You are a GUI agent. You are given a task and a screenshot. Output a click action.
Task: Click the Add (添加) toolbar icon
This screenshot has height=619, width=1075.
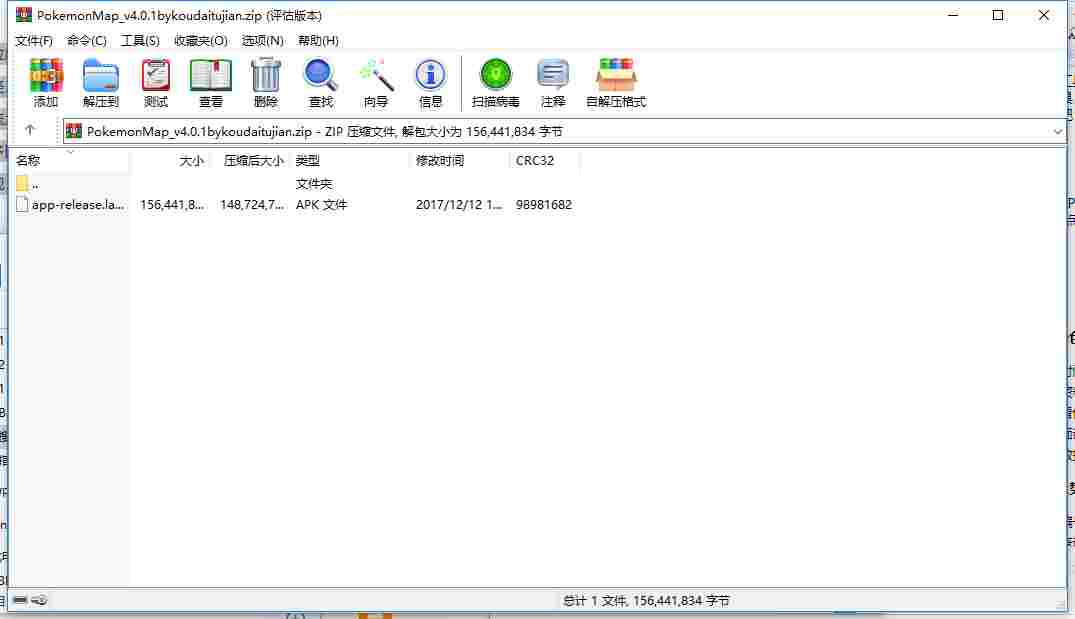pos(46,83)
